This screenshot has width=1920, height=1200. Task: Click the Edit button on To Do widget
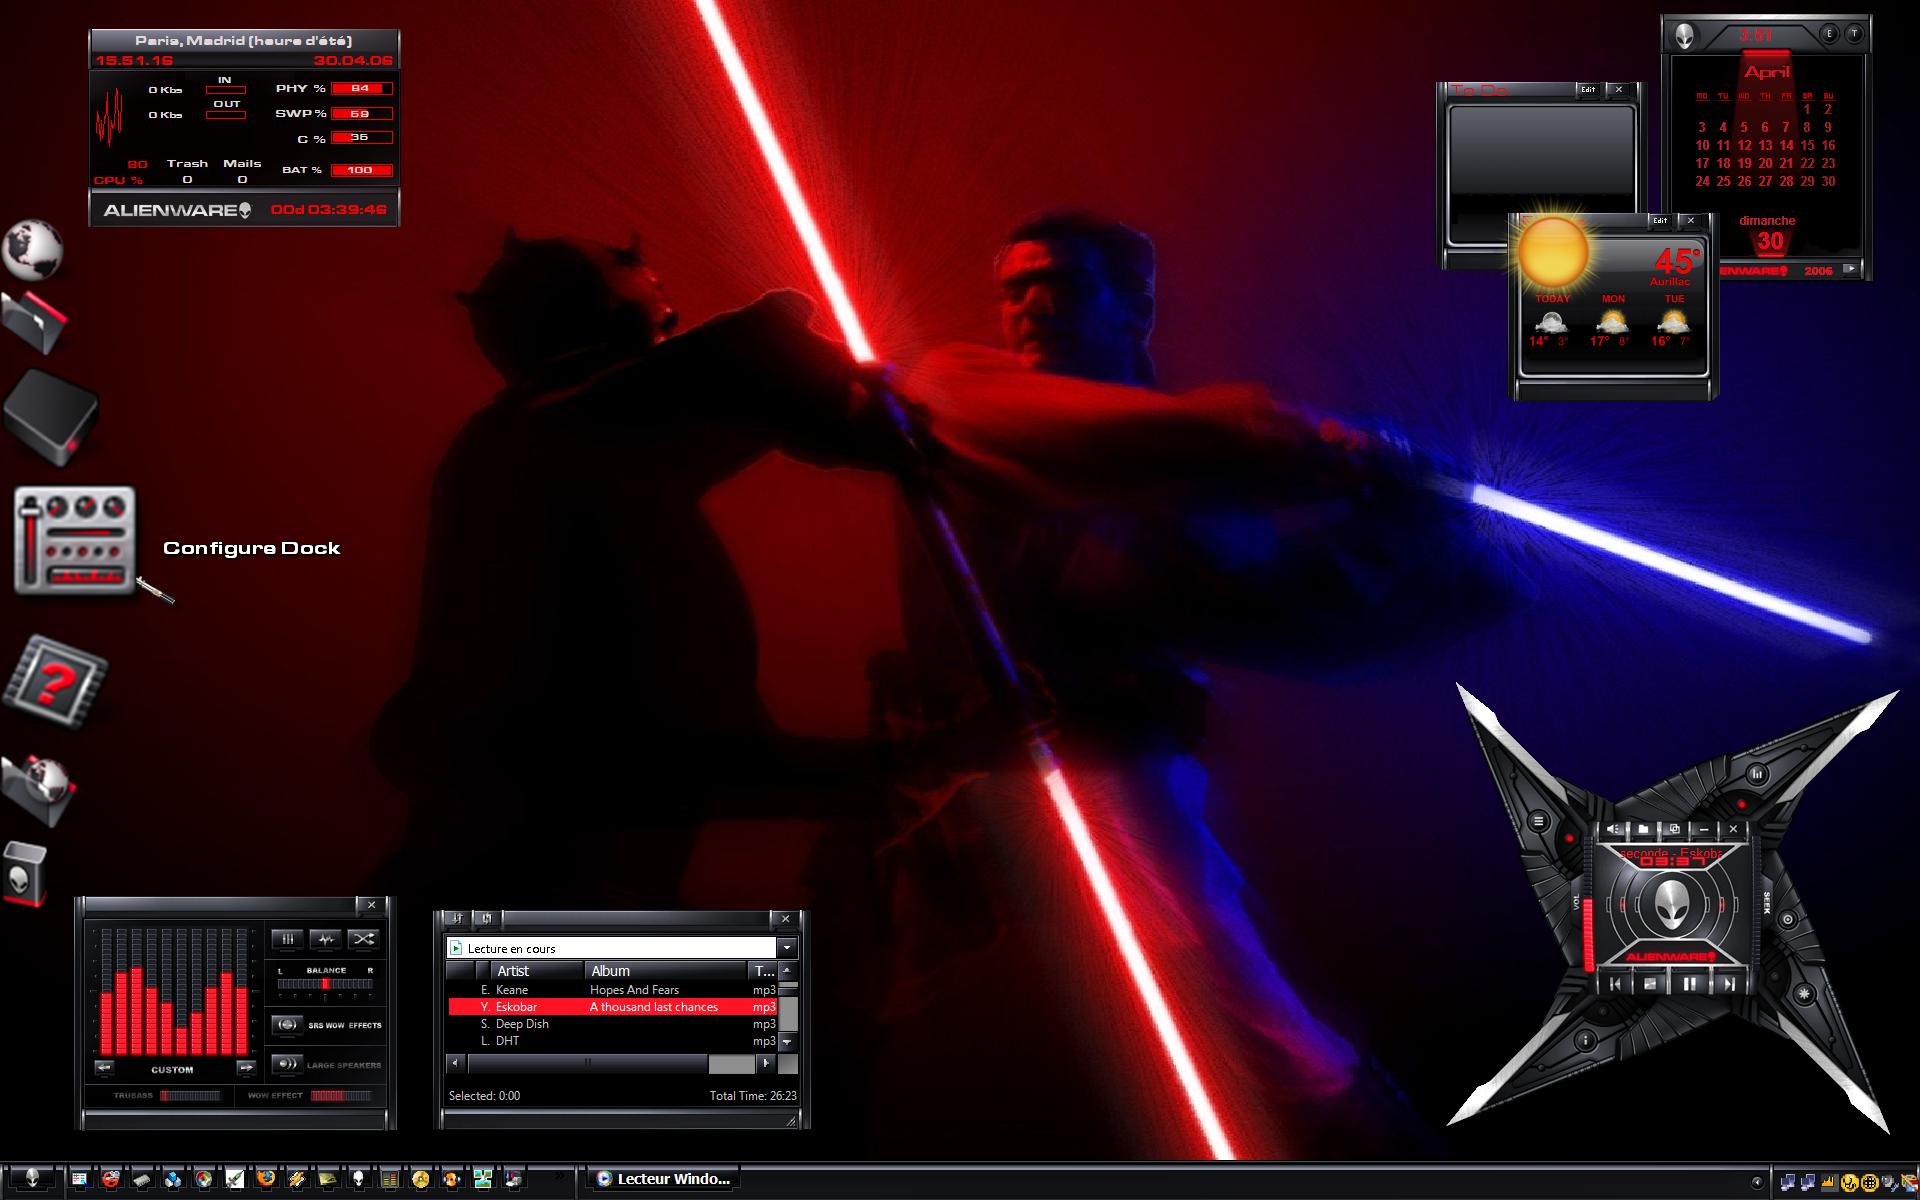pos(1588,90)
